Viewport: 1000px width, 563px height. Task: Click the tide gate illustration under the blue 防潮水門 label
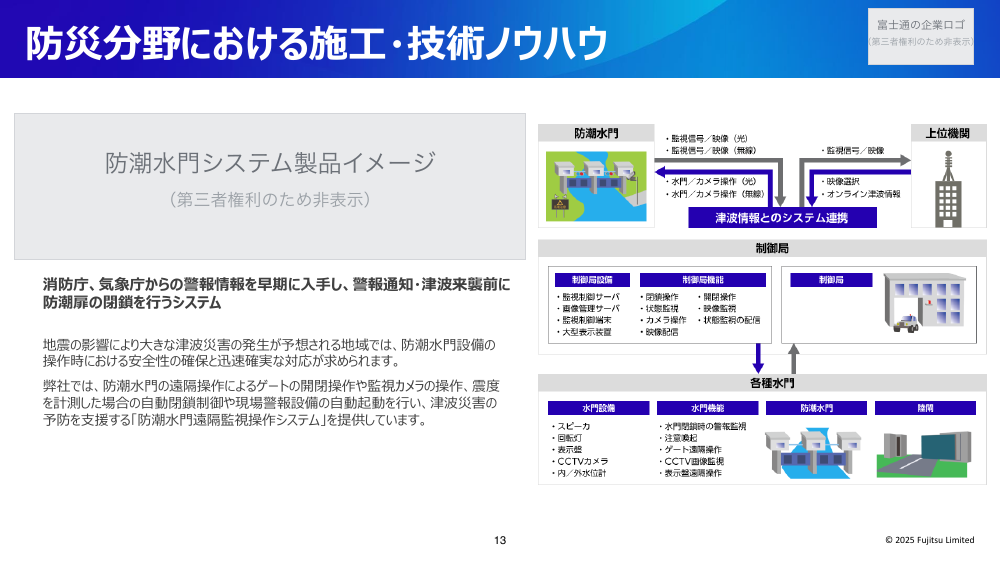point(814,454)
